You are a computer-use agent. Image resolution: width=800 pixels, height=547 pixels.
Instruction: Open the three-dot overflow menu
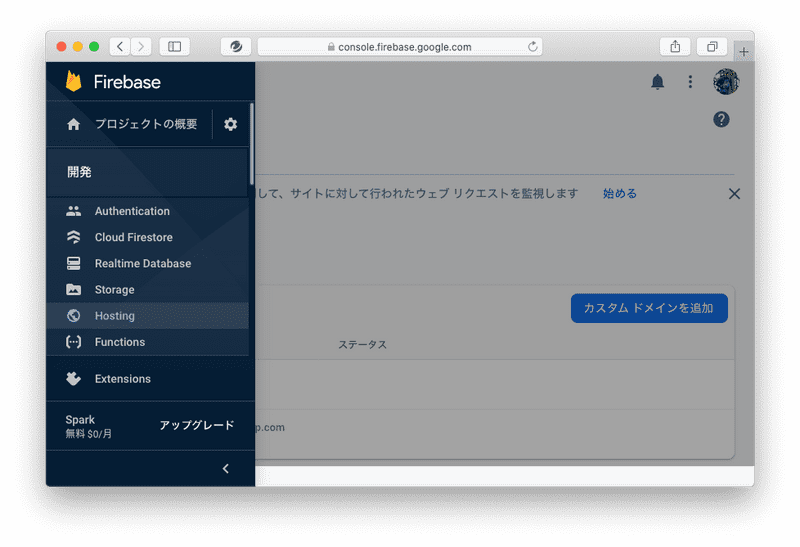coord(690,82)
